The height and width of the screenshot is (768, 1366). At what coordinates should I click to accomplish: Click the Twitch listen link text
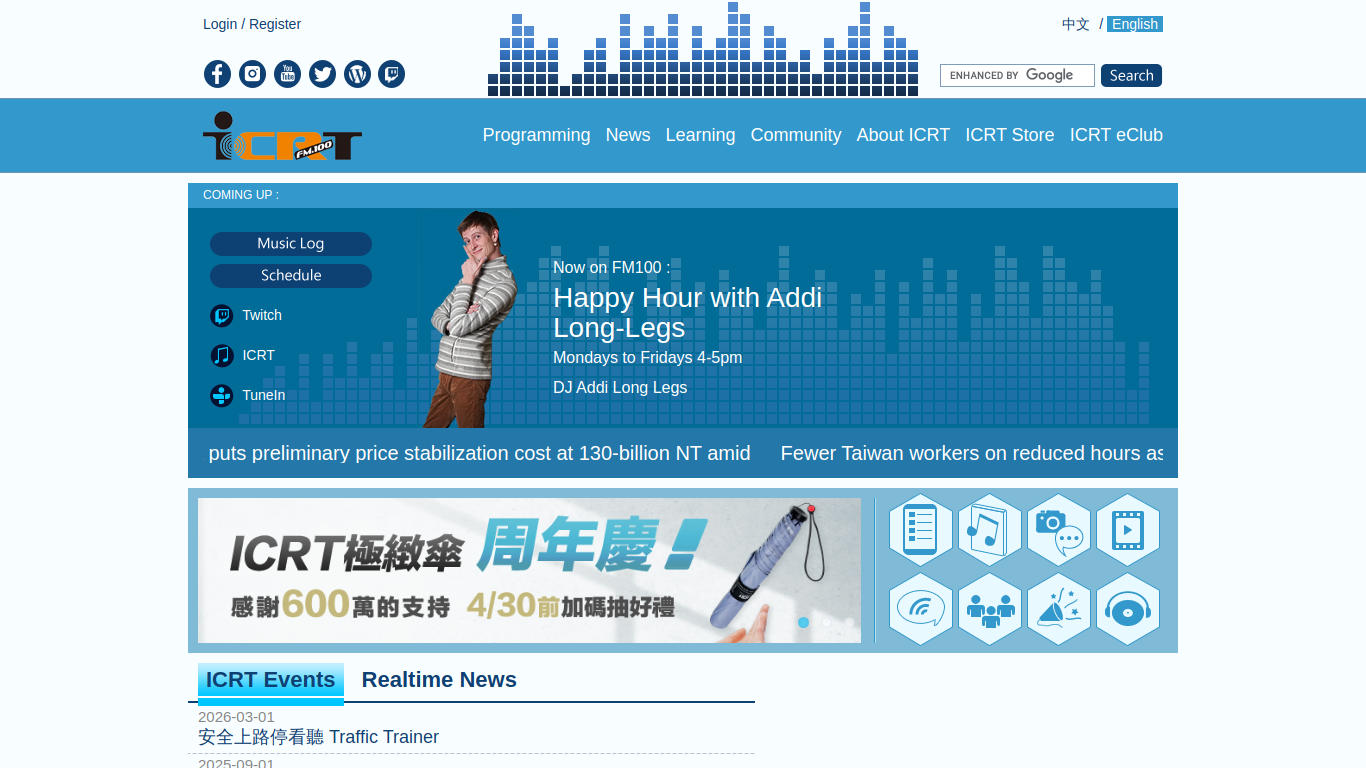click(262, 315)
